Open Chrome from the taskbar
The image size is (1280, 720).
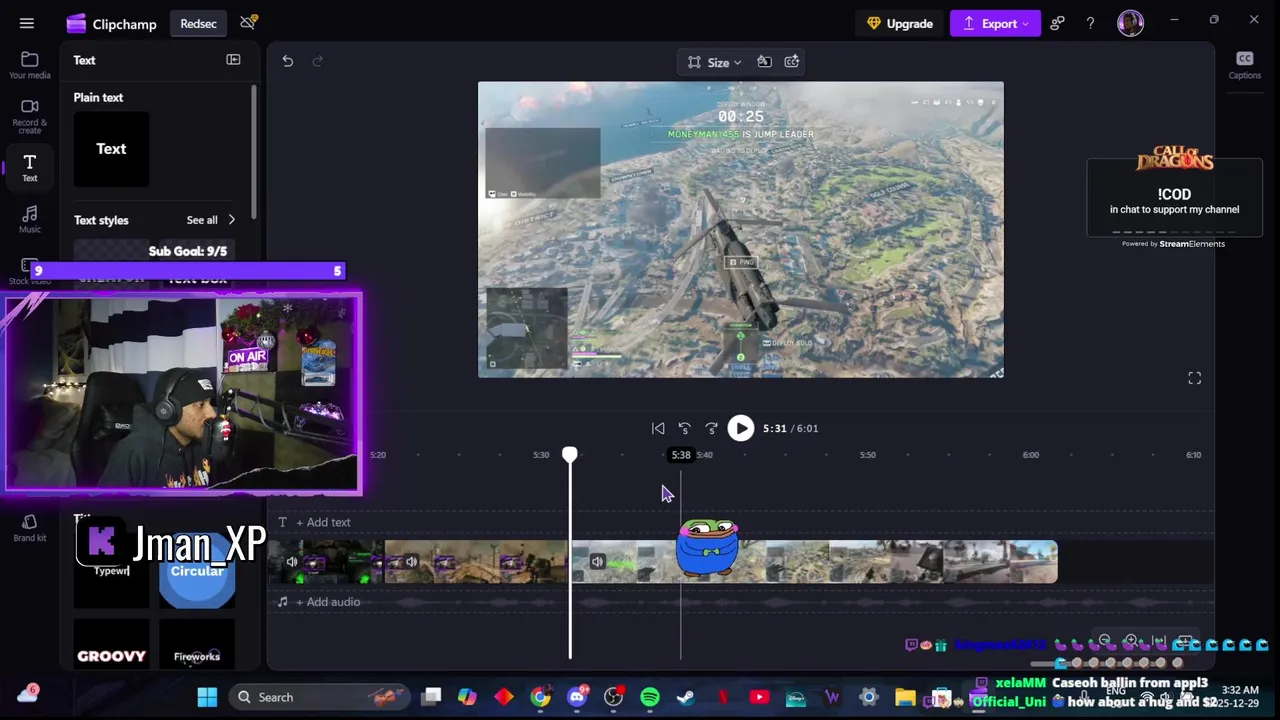[540, 697]
